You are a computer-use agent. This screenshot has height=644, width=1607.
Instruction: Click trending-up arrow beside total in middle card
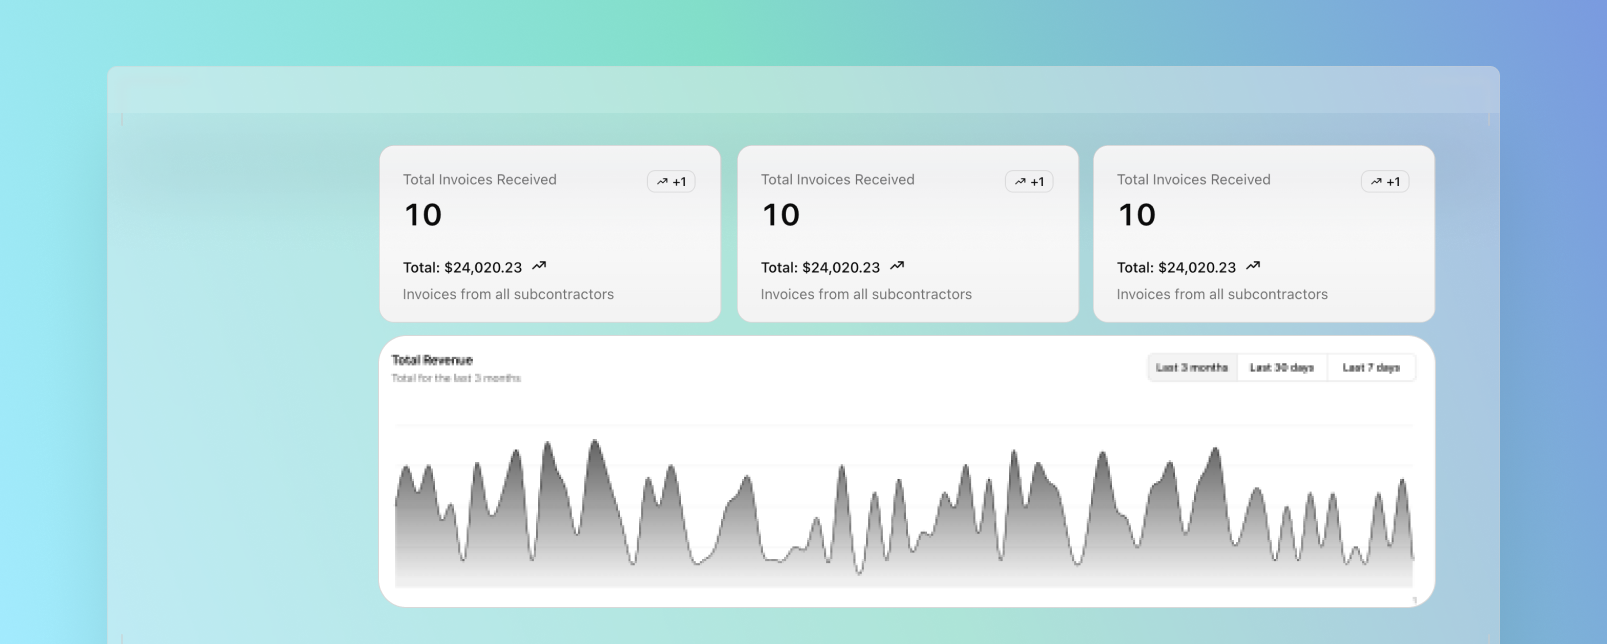click(897, 266)
